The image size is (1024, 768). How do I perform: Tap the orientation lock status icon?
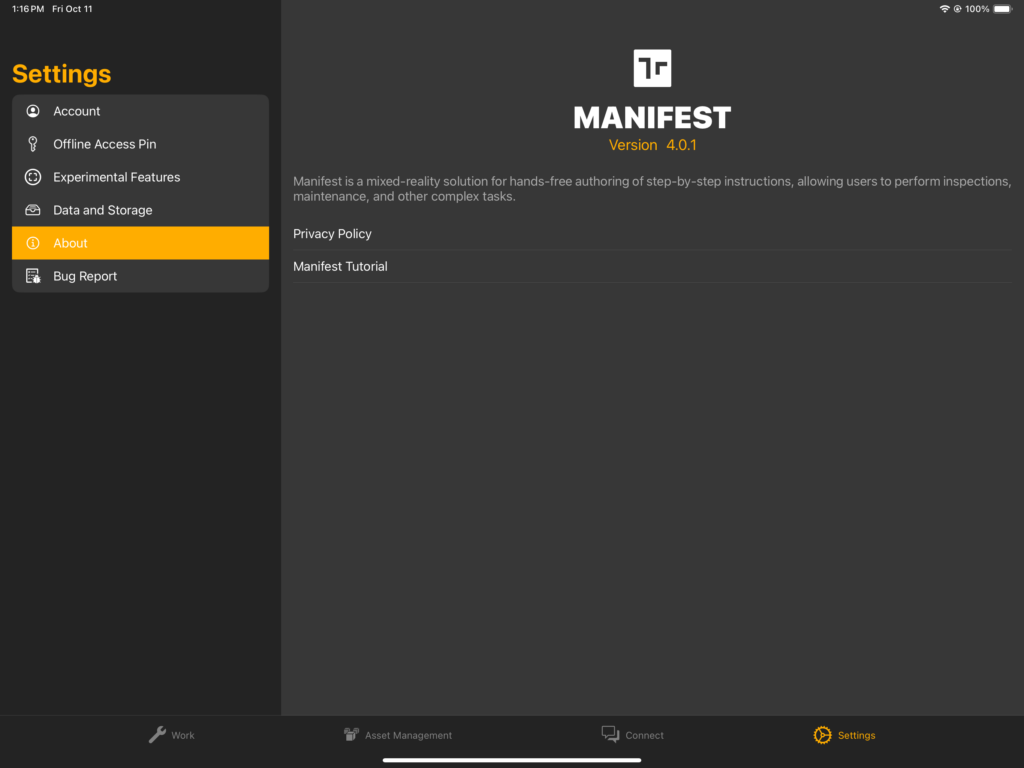pyautogui.click(x=957, y=9)
